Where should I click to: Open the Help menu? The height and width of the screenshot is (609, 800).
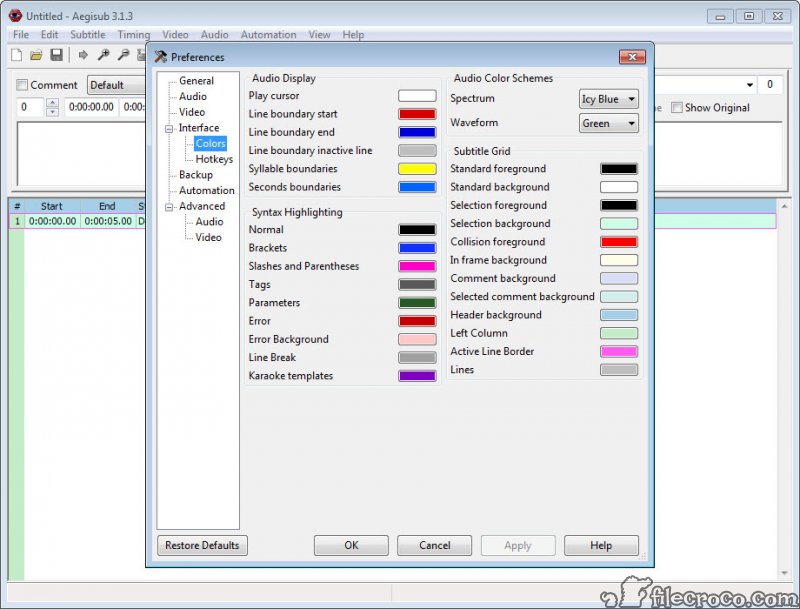click(x=353, y=35)
